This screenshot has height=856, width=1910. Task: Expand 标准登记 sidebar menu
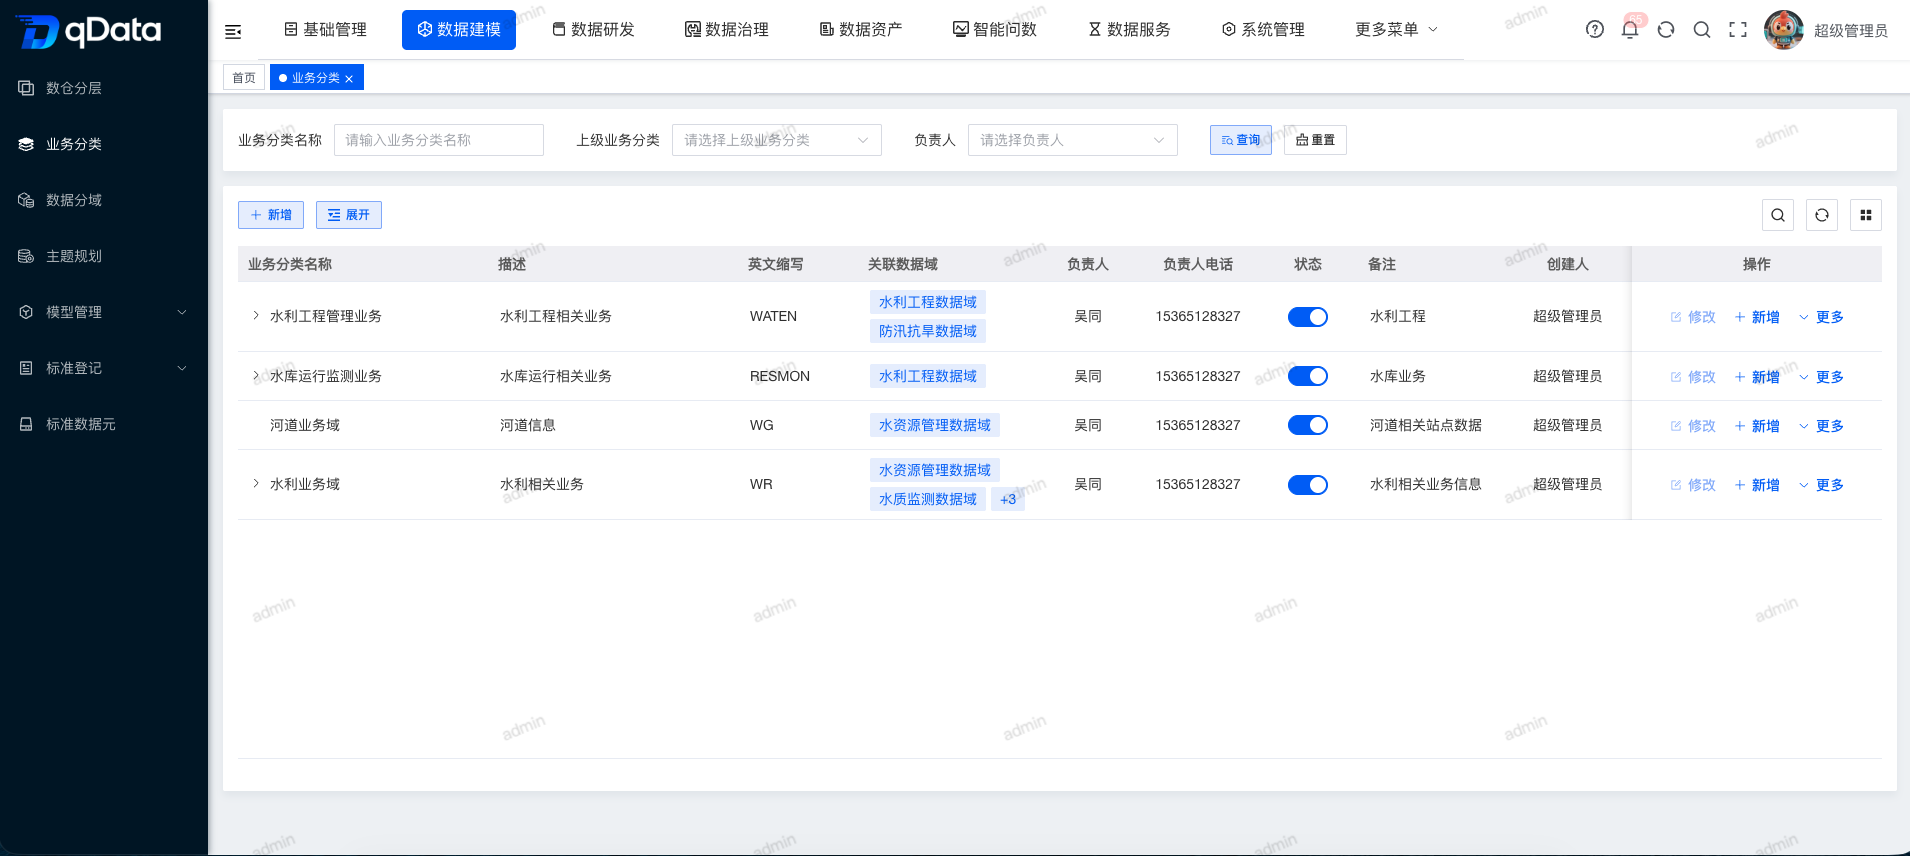click(104, 368)
